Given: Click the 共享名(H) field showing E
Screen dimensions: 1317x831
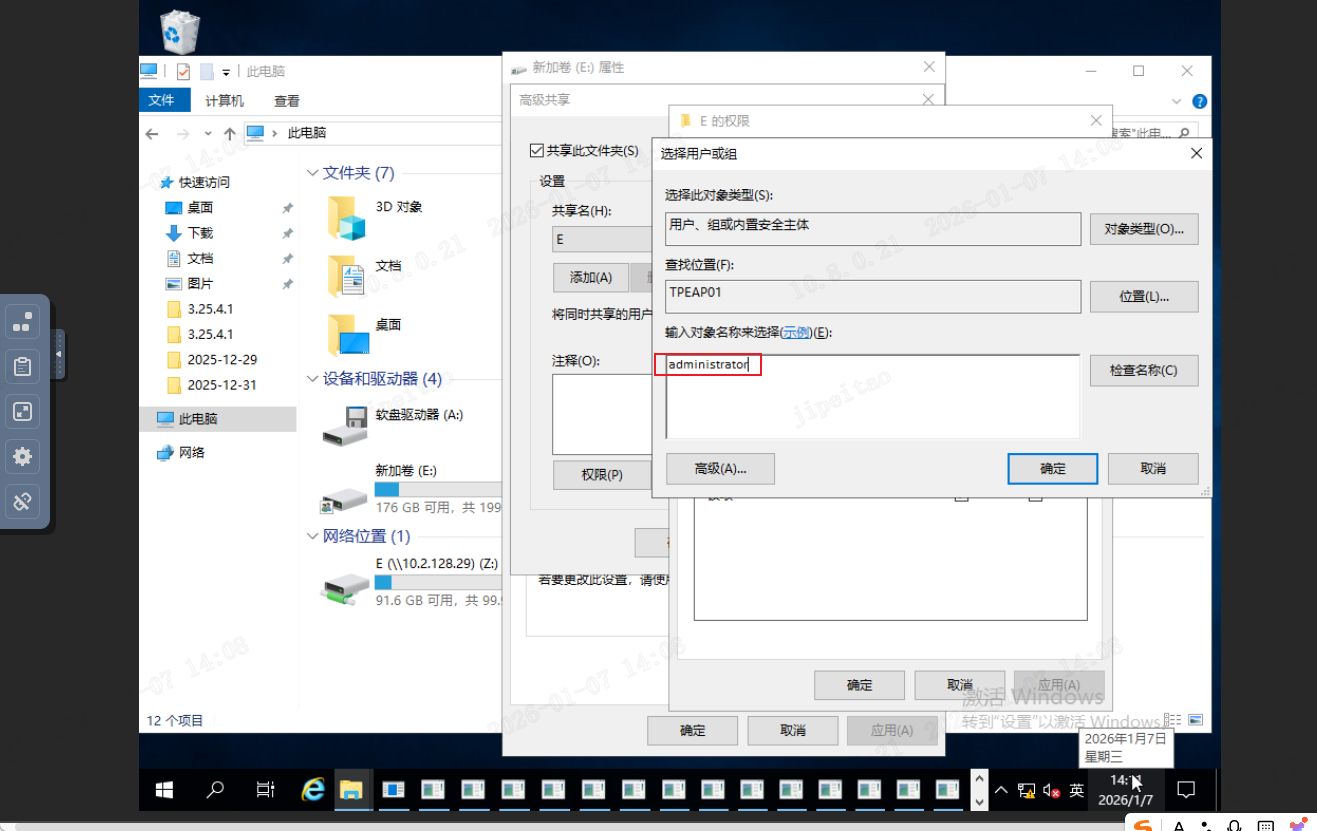Looking at the screenshot, I should pyautogui.click(x=603, y=240).
